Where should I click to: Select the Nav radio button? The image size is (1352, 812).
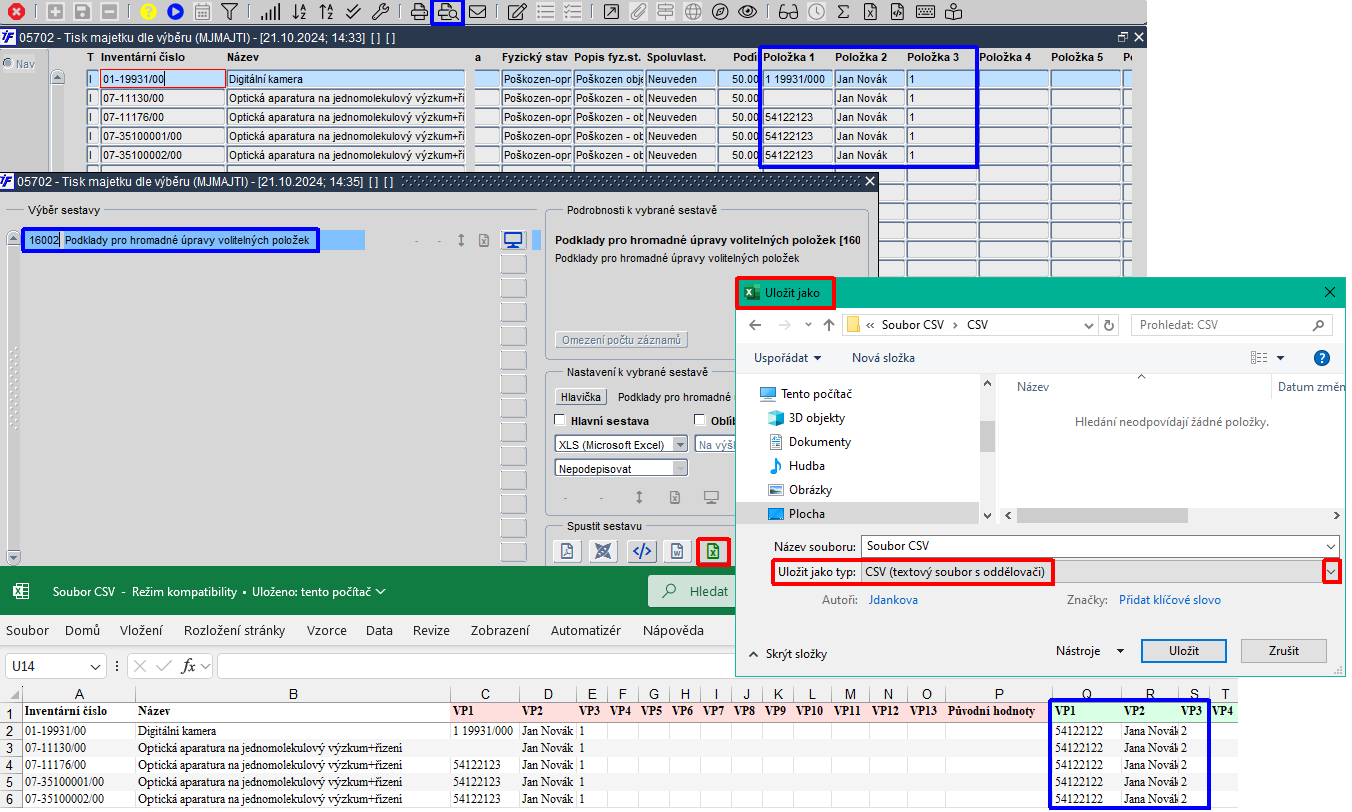8,63
